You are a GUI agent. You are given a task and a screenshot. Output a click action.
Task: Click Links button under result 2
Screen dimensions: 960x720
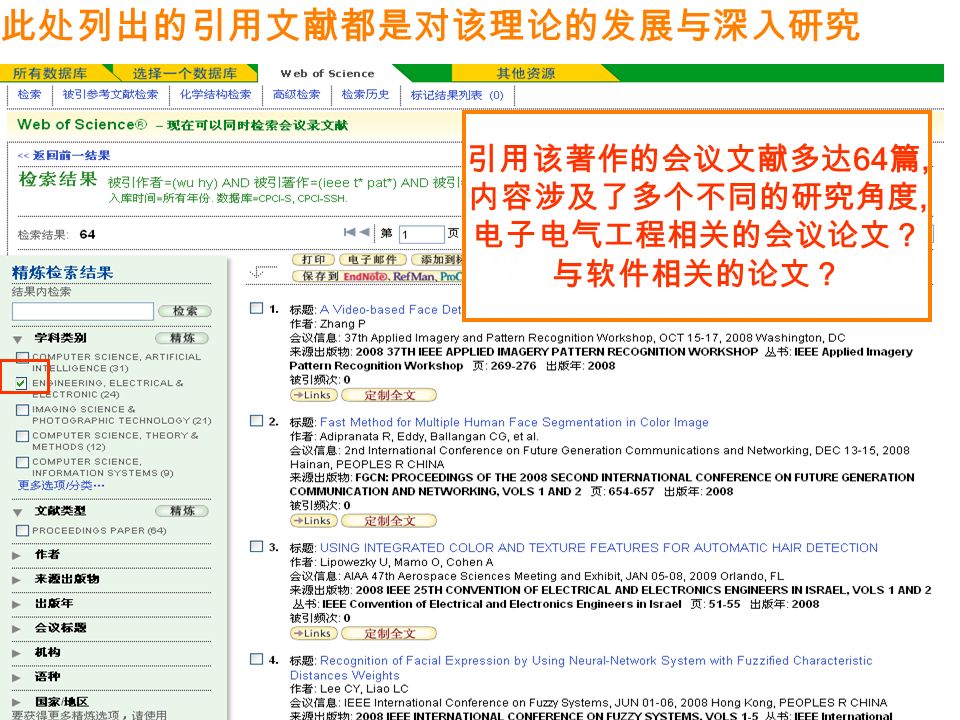[x=313, y=521]
